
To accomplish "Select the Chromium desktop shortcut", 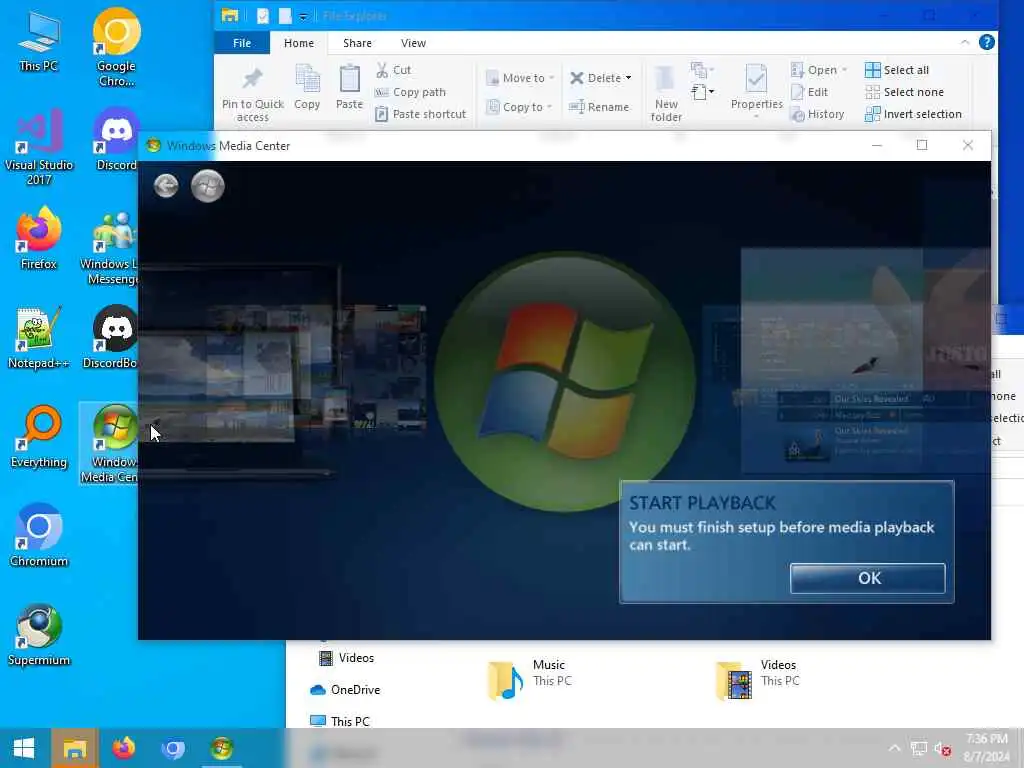I will (x=38, y=537).
